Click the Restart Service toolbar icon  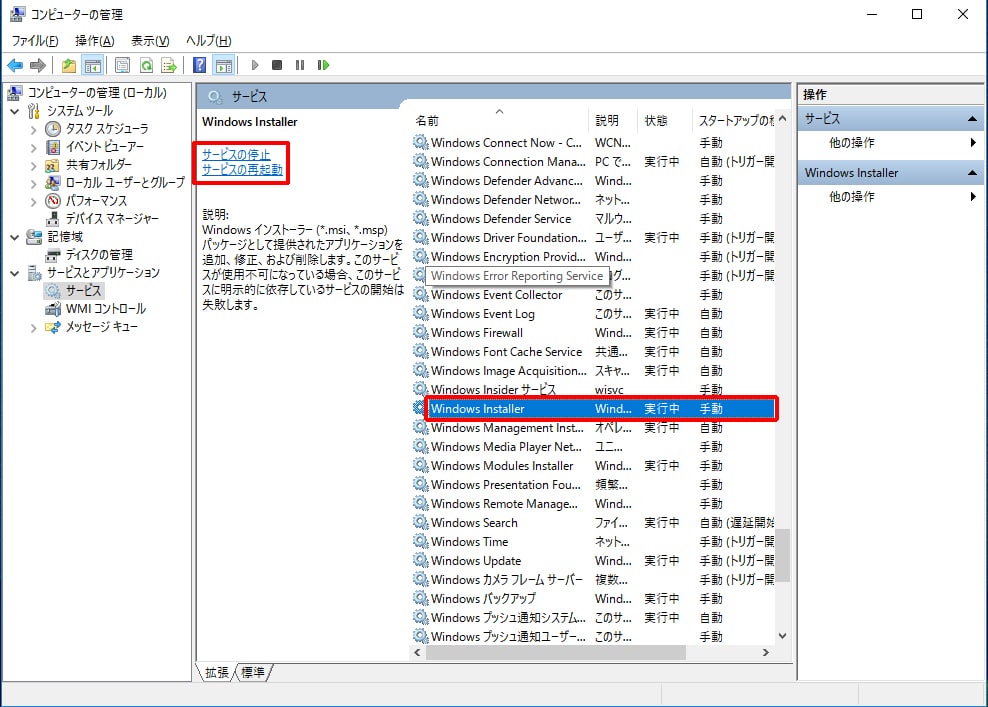(323, 65)
